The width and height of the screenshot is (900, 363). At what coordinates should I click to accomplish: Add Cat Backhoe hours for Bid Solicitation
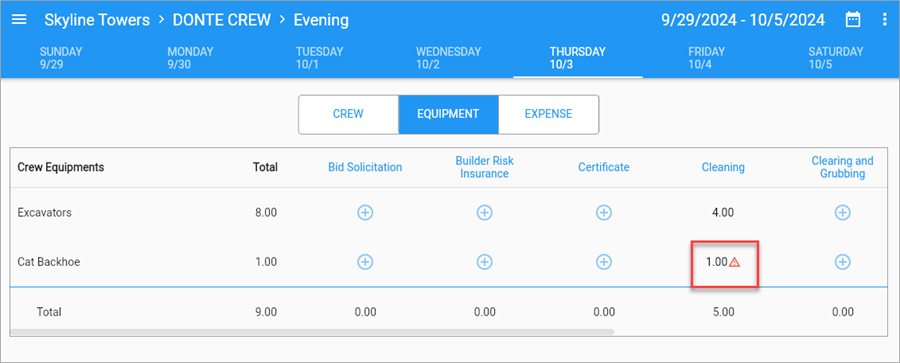pyautogui.click(x=365, y=262)
